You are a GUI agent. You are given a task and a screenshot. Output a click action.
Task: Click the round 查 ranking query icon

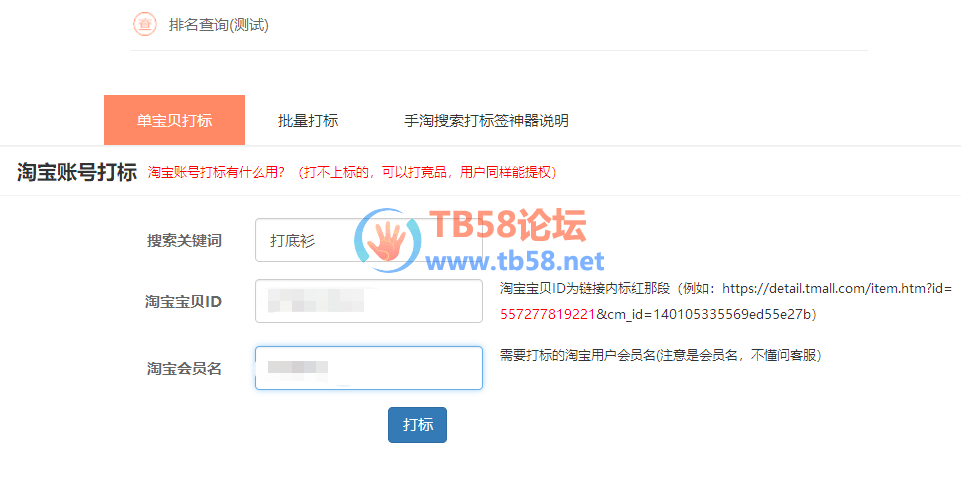coord(145,25)
